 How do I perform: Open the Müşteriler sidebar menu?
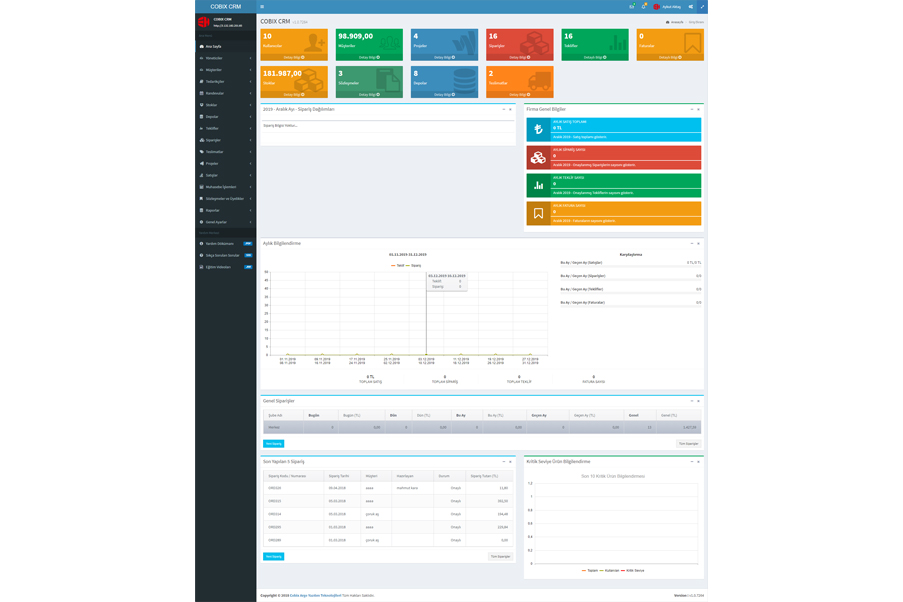tap(226, 70)
